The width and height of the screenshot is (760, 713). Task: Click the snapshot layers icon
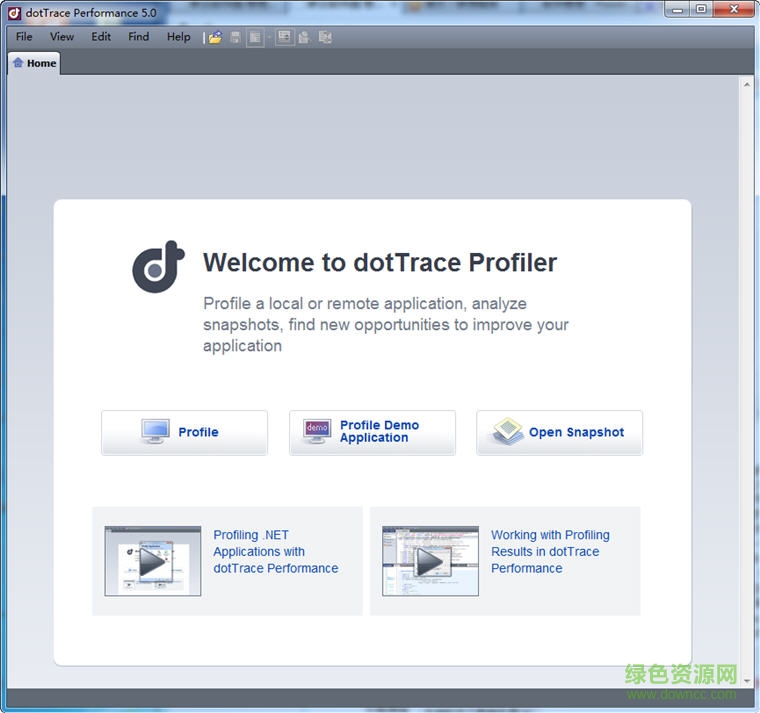(507, 431)
